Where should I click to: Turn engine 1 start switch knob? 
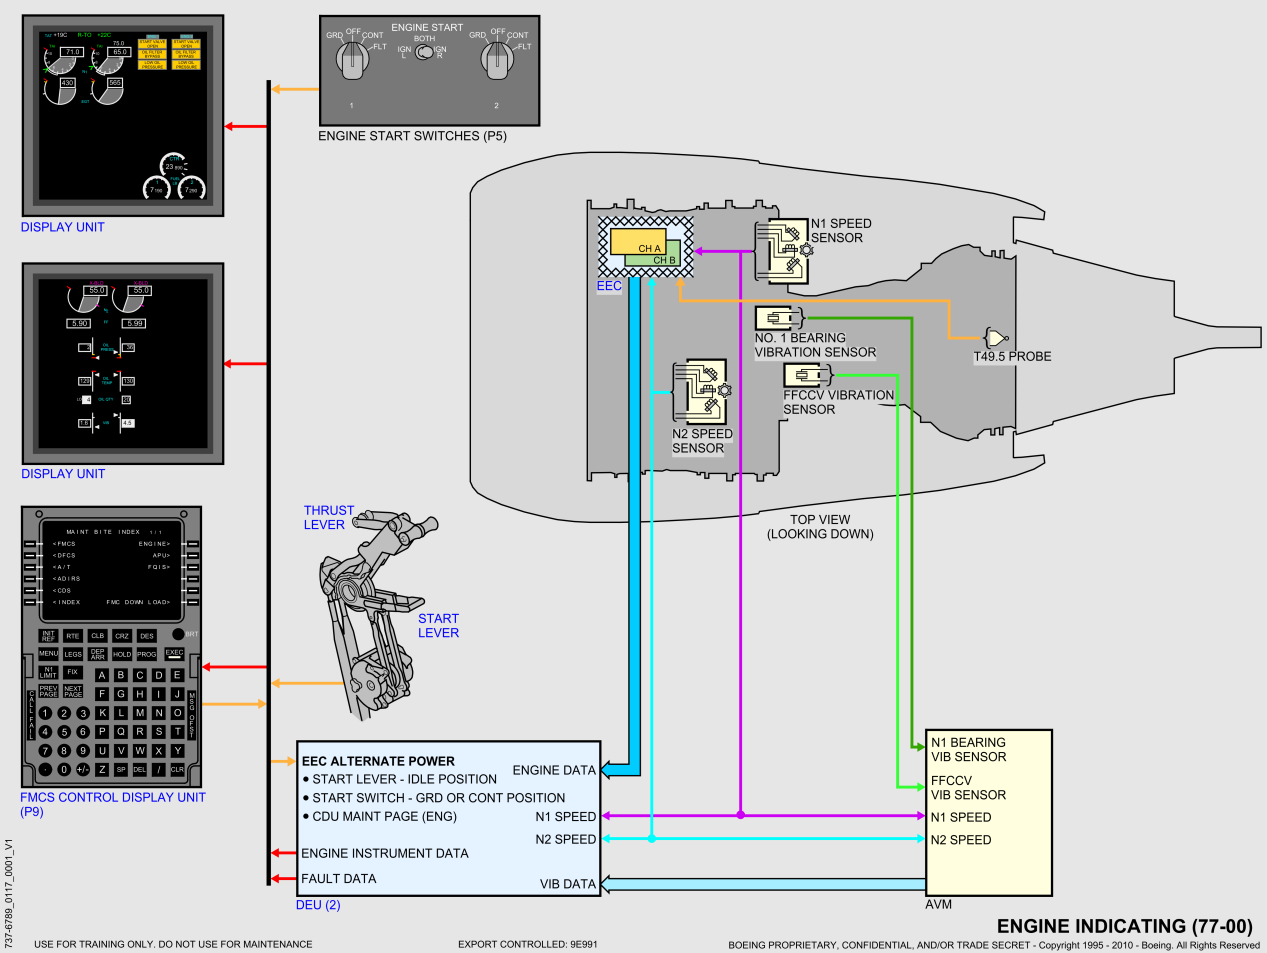[351, 58]
